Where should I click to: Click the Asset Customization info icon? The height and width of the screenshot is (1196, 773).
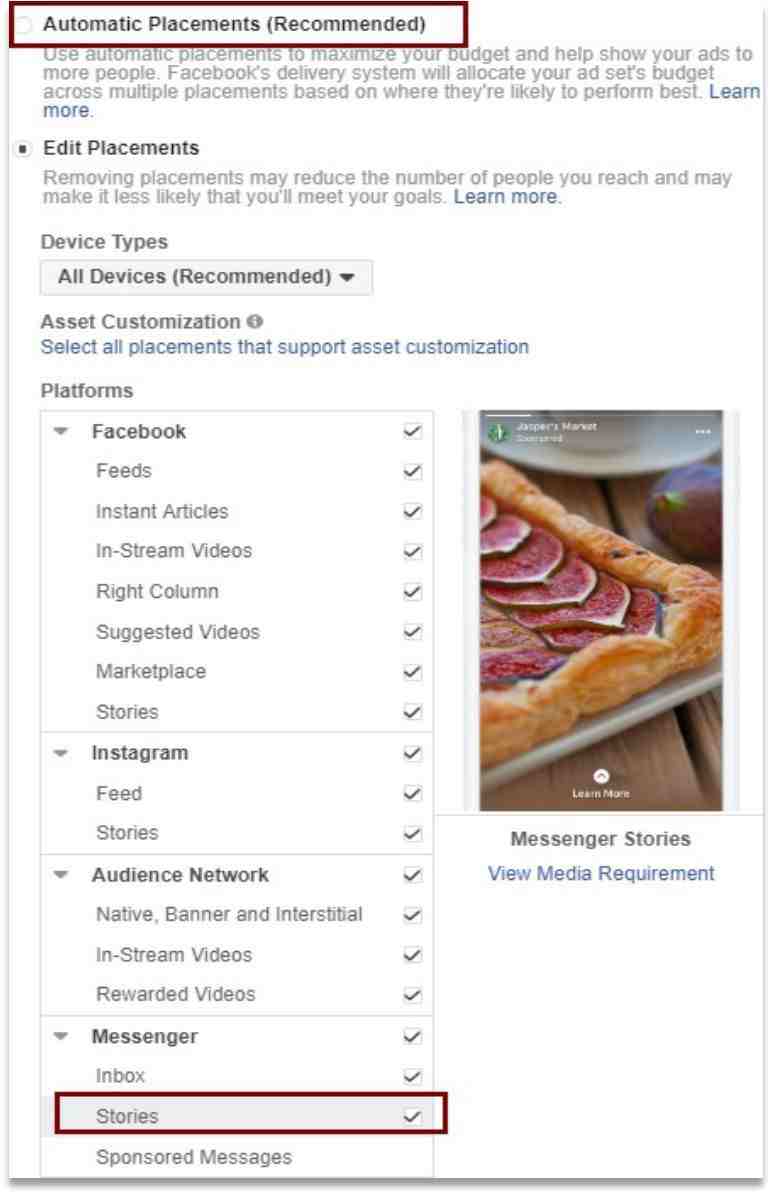tap(256, 322)
